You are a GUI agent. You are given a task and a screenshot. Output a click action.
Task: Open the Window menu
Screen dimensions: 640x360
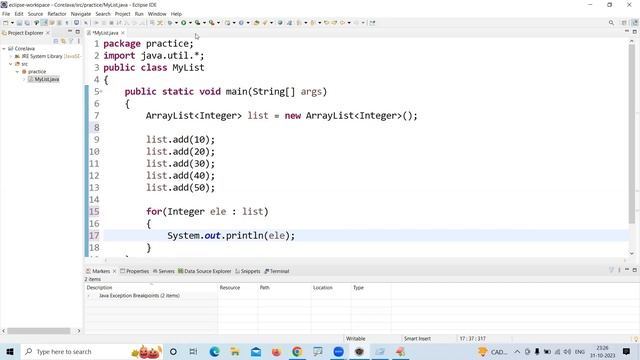[x=157, y=14]
